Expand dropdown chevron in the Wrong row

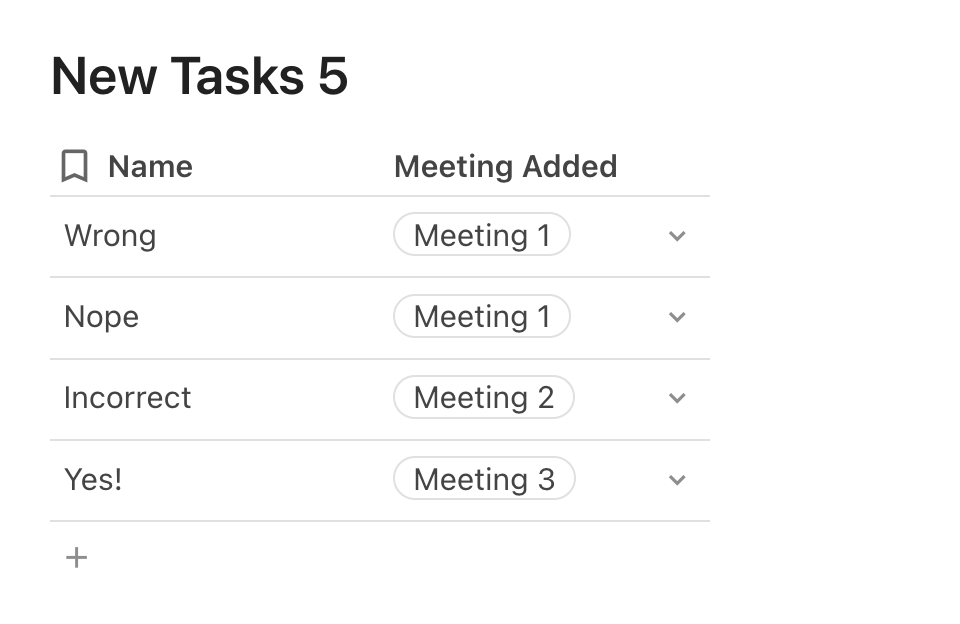tap(677, 237)
